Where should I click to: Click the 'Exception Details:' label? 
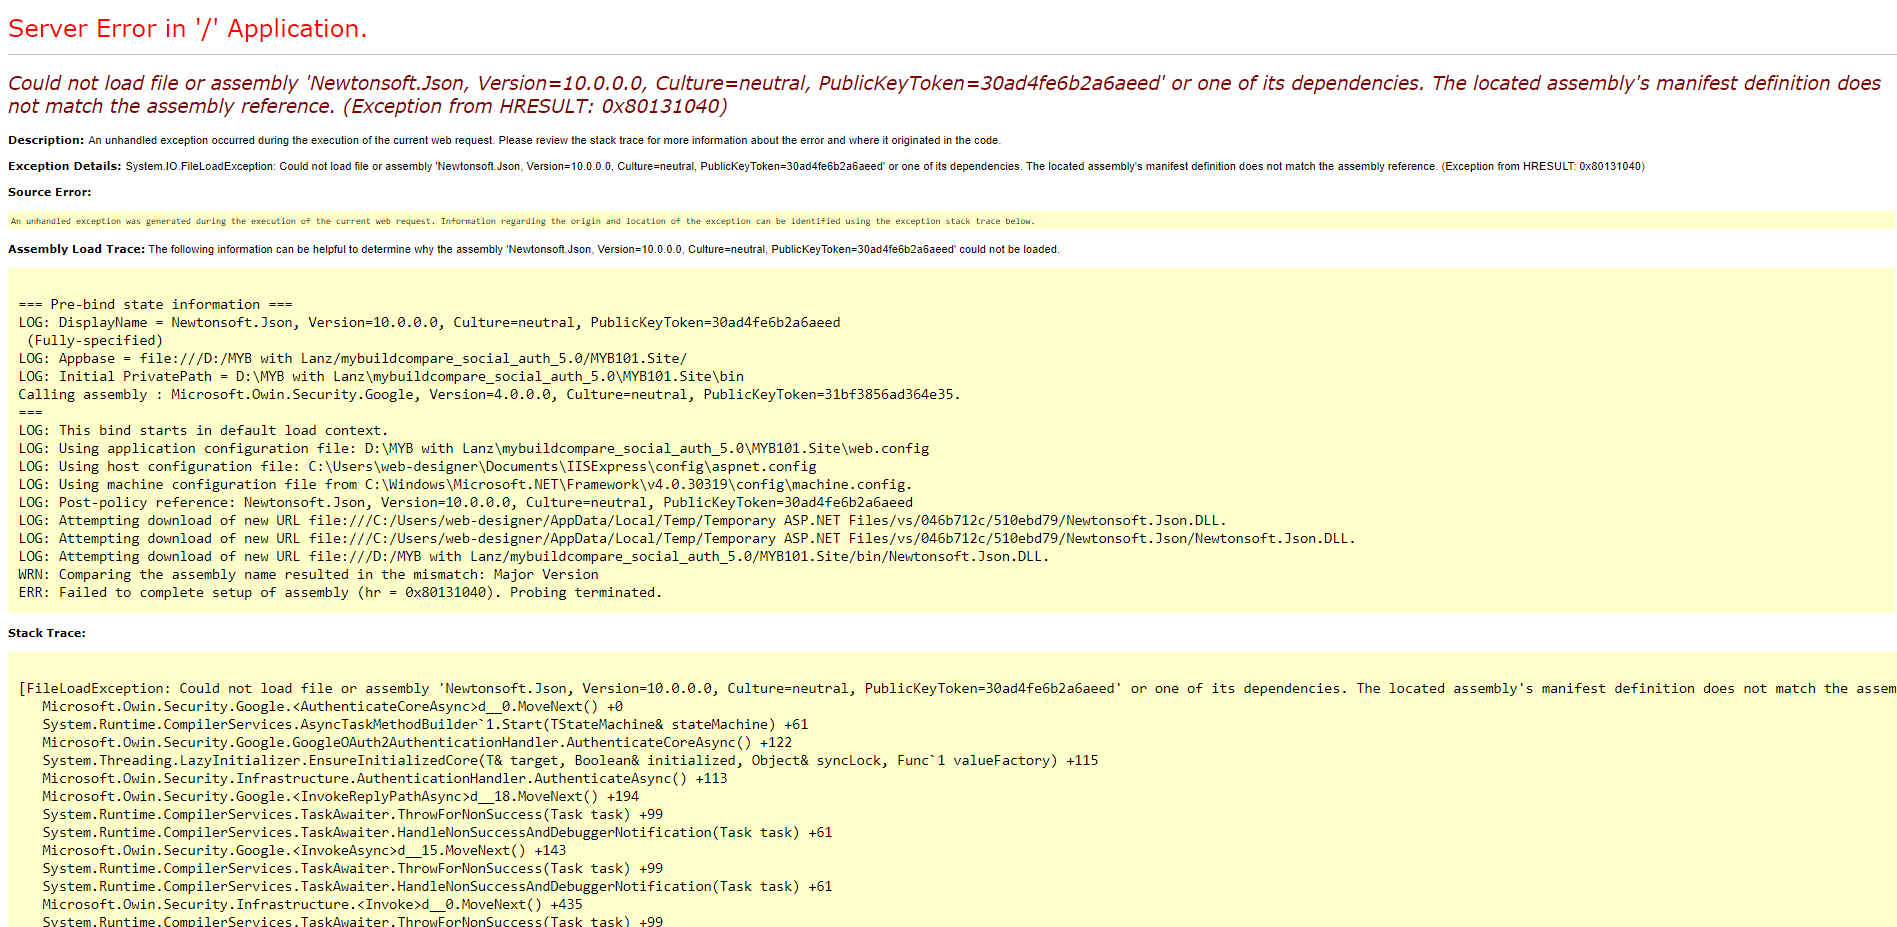click(65, 167)
